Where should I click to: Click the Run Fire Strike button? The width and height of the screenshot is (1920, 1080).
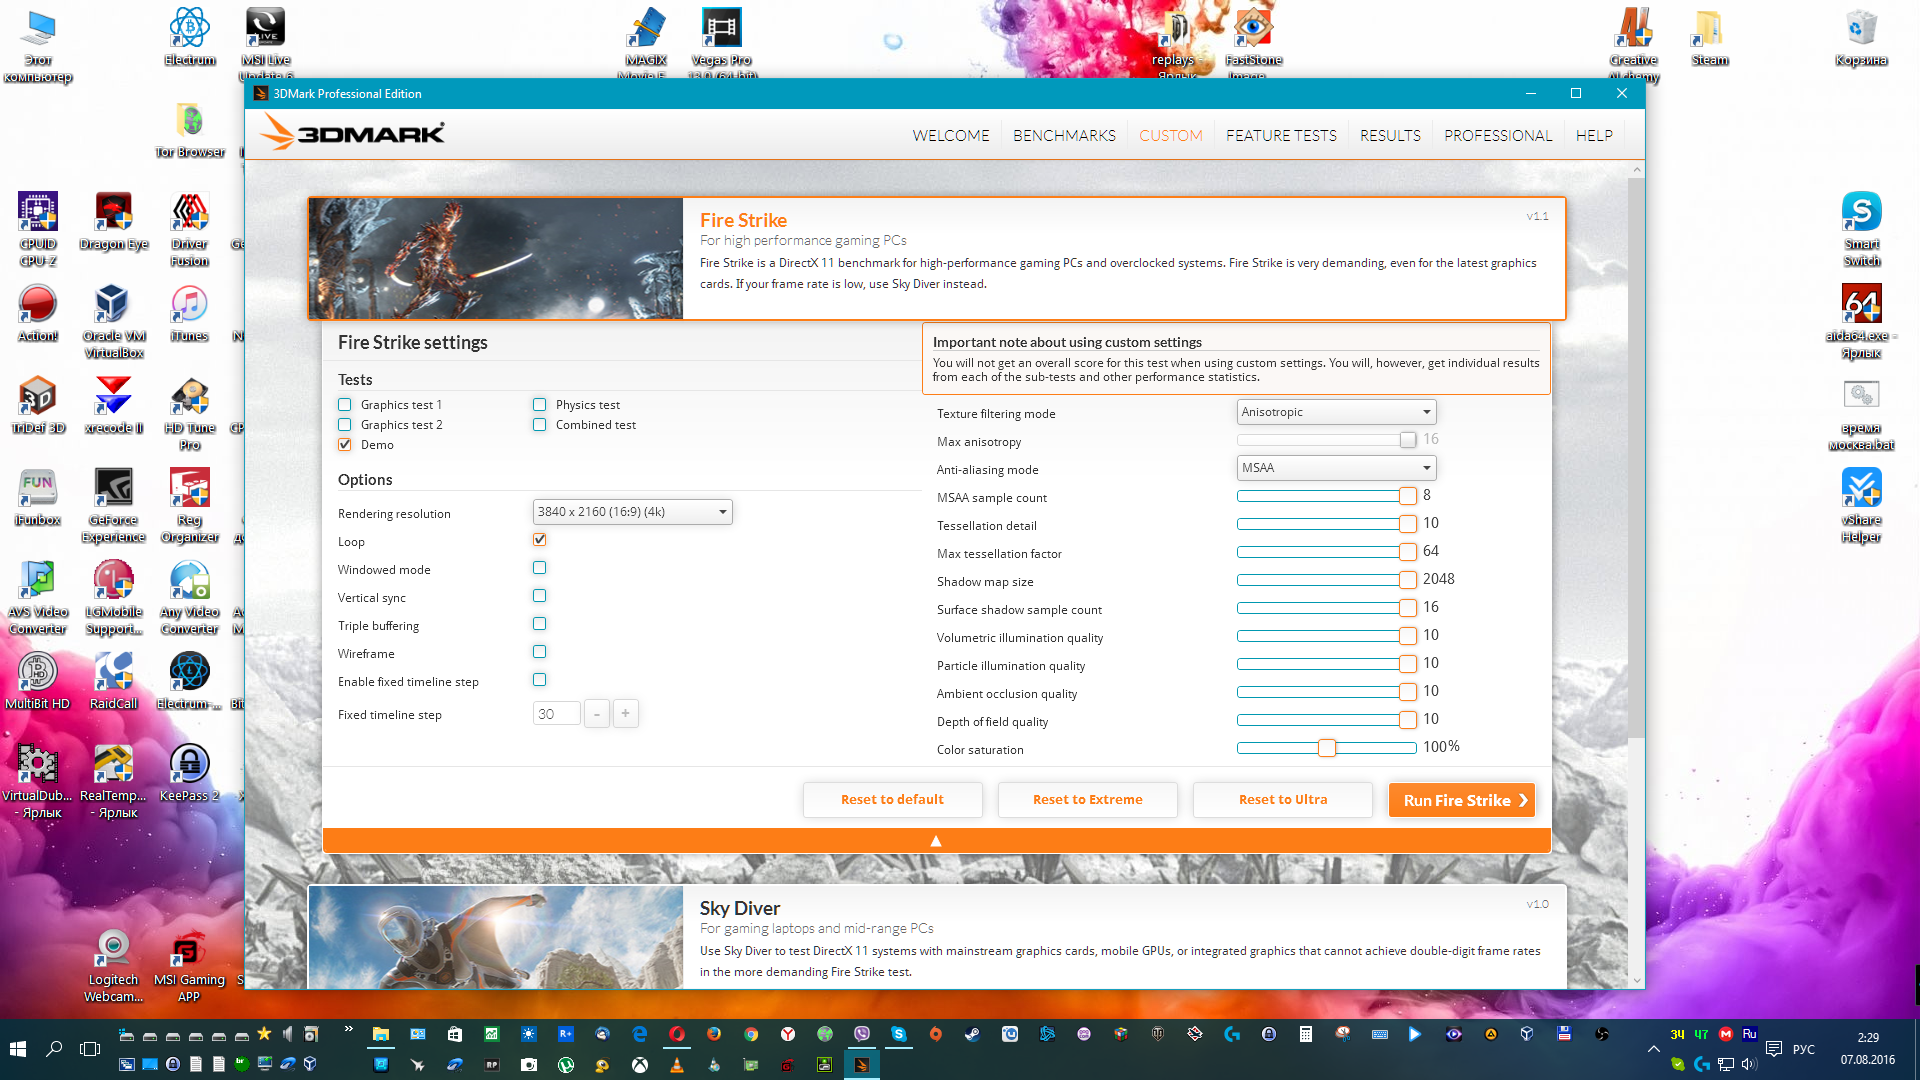click(1462, 800)
